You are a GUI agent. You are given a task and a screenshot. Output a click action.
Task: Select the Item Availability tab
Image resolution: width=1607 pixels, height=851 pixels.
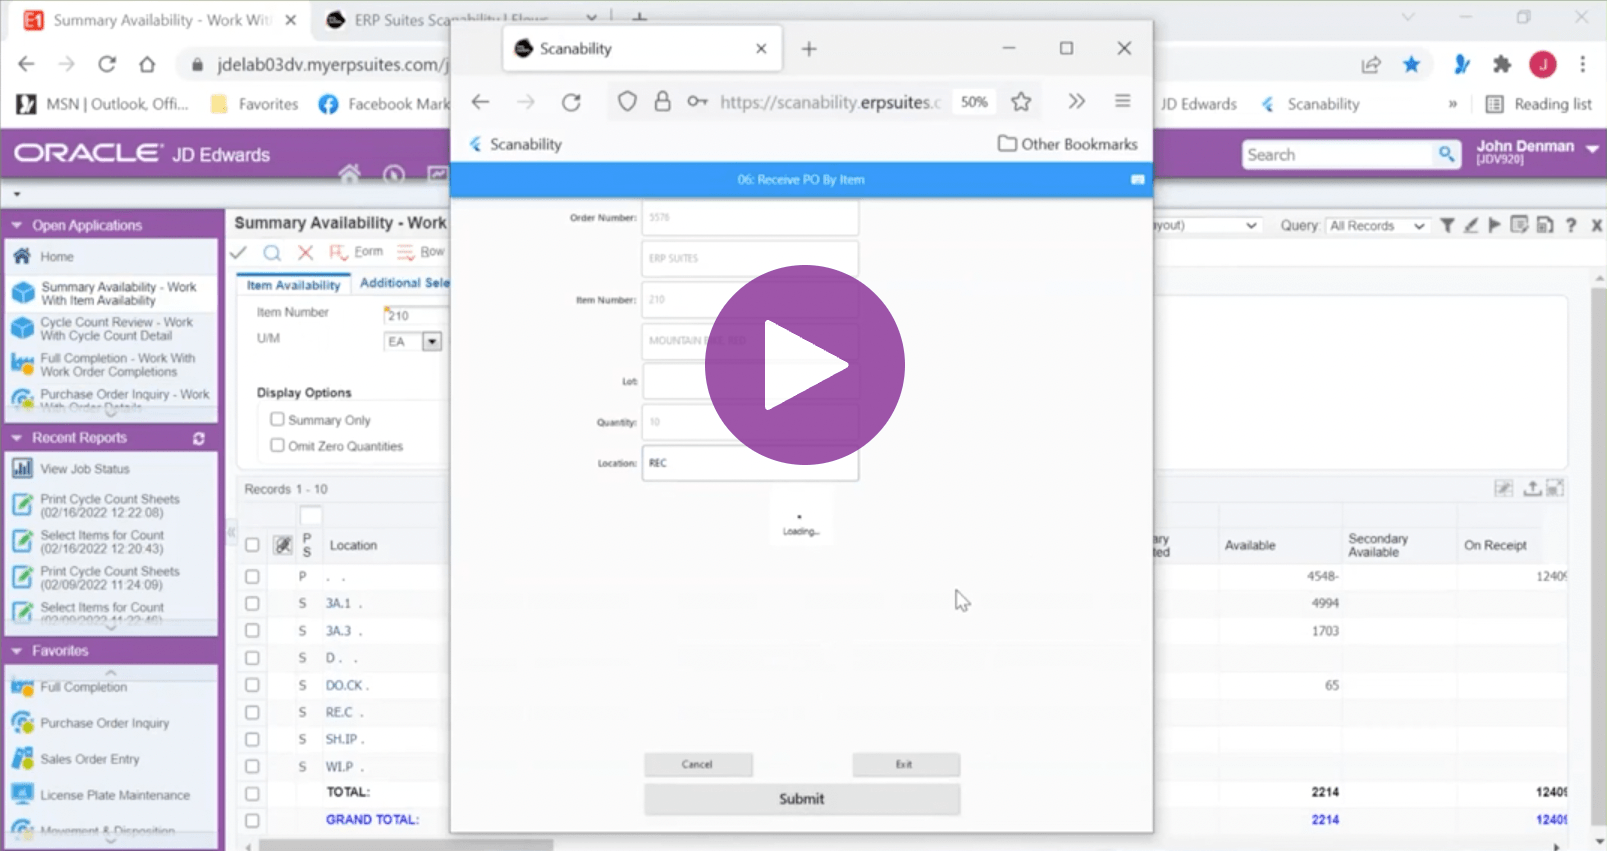tap(293, 285)
